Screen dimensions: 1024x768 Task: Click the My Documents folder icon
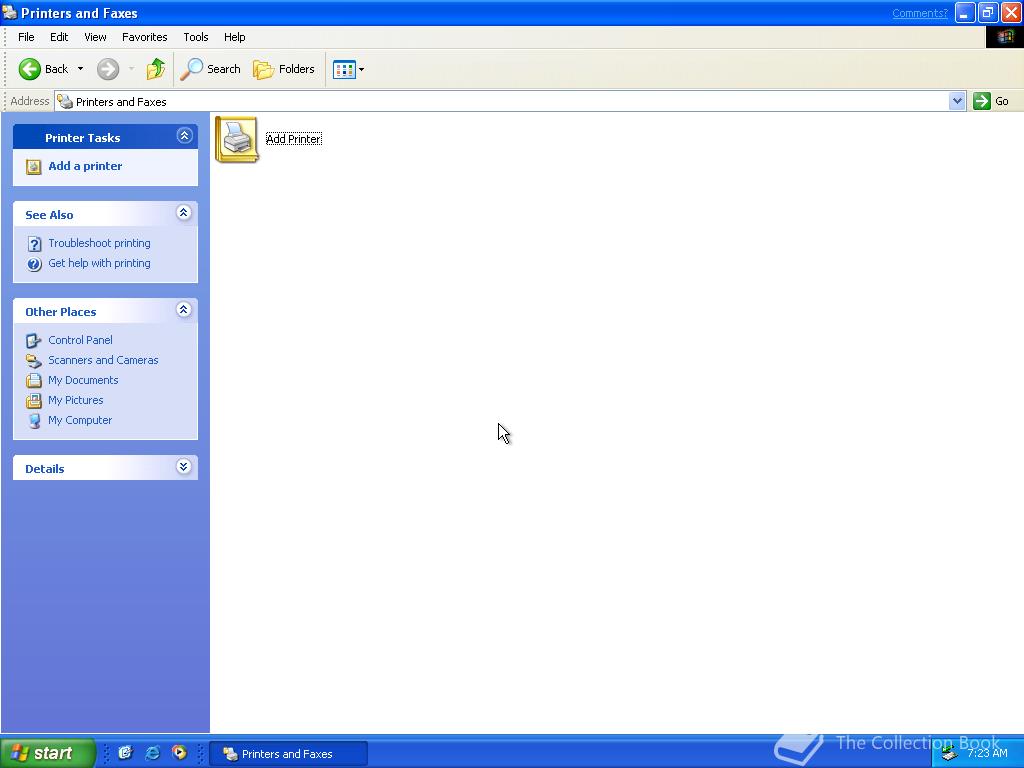[x=33, y=381]
